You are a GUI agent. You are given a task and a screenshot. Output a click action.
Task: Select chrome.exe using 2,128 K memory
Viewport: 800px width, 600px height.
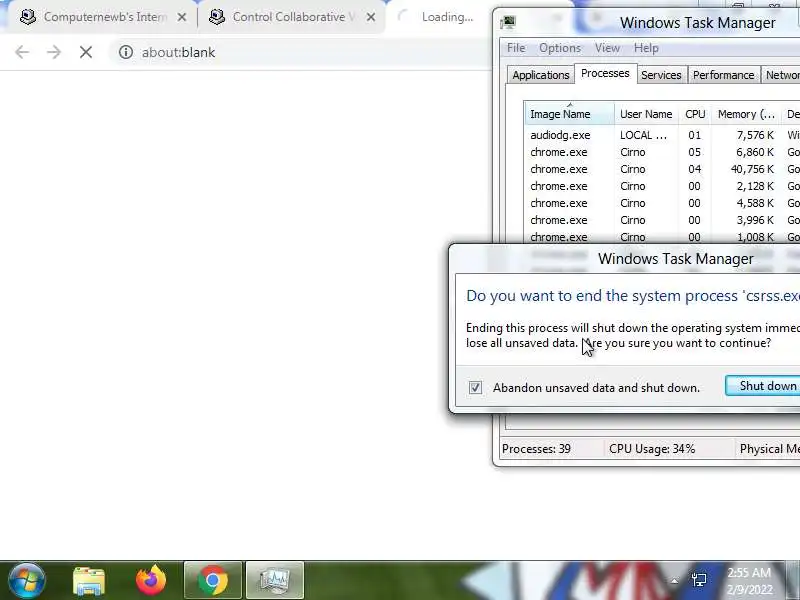click(x=662, y=186)
